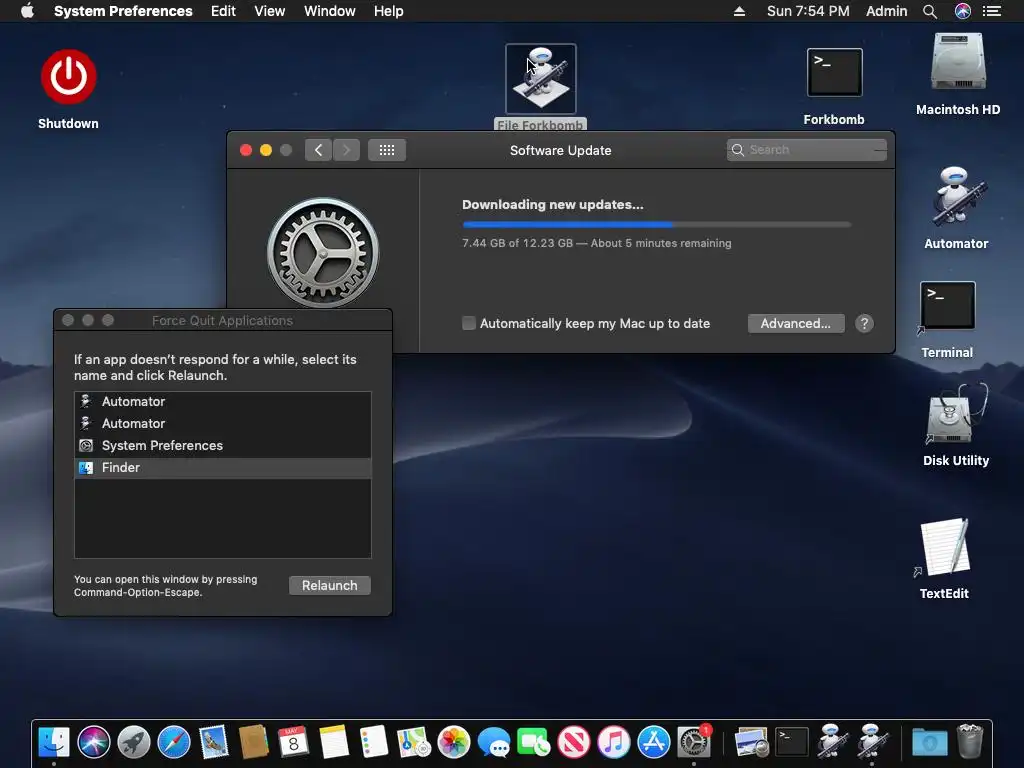This screenshot has height=768, width=1024.
Task: Open the System Preferences menu in the menu bar
Action: [123, 11]
